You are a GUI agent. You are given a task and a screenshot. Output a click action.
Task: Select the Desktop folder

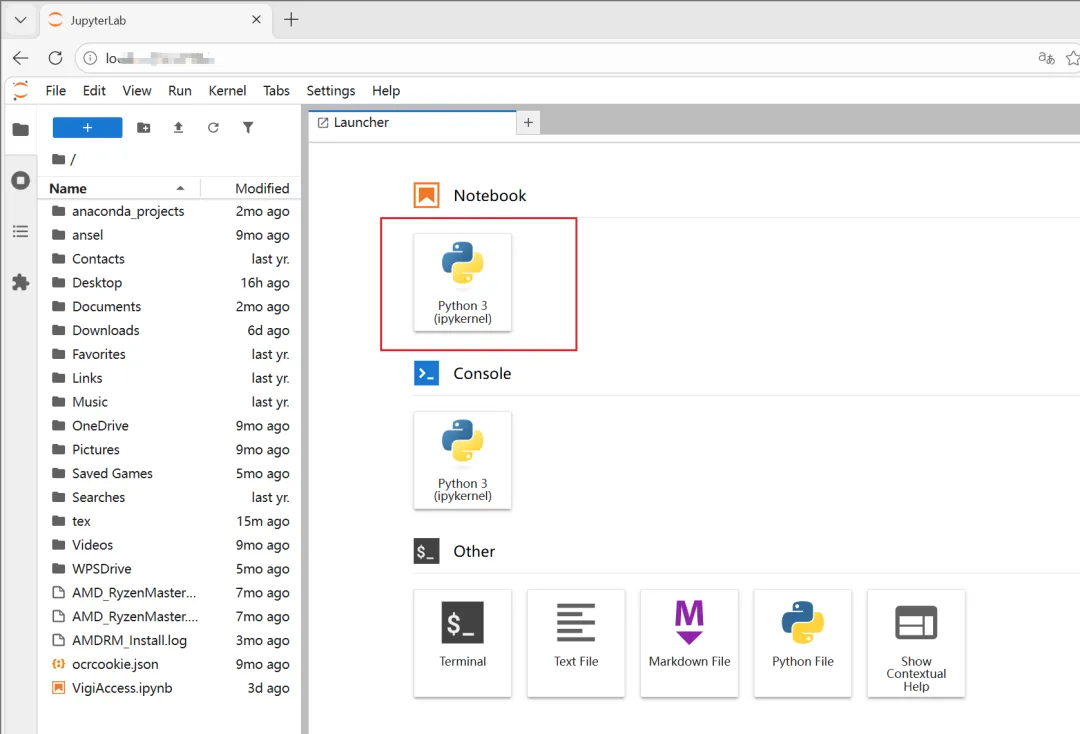point(170,283)
